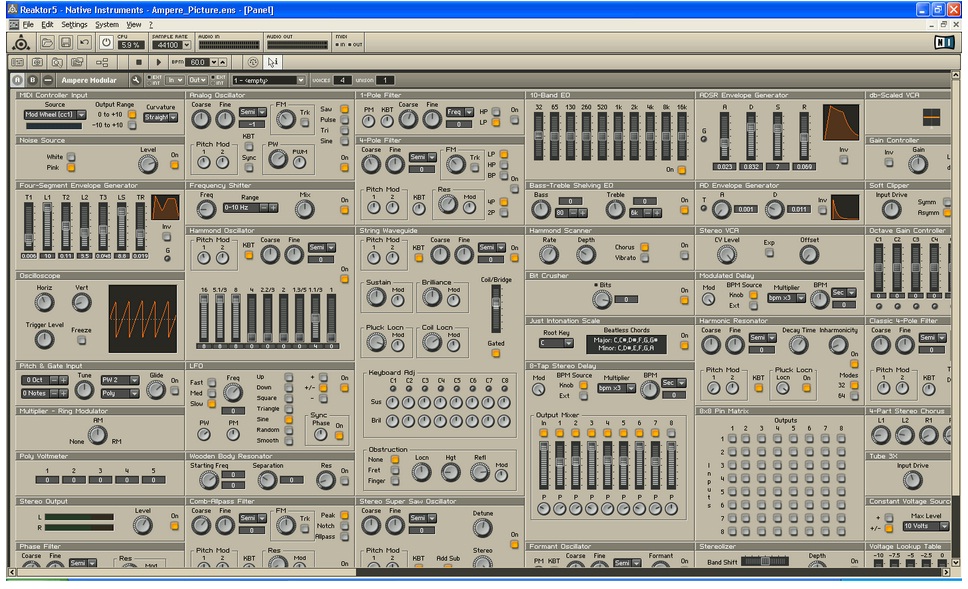Viewport: 968px width, 589px height.
Task: Click the oscilloscope waveform display
Action: [143, 319]
